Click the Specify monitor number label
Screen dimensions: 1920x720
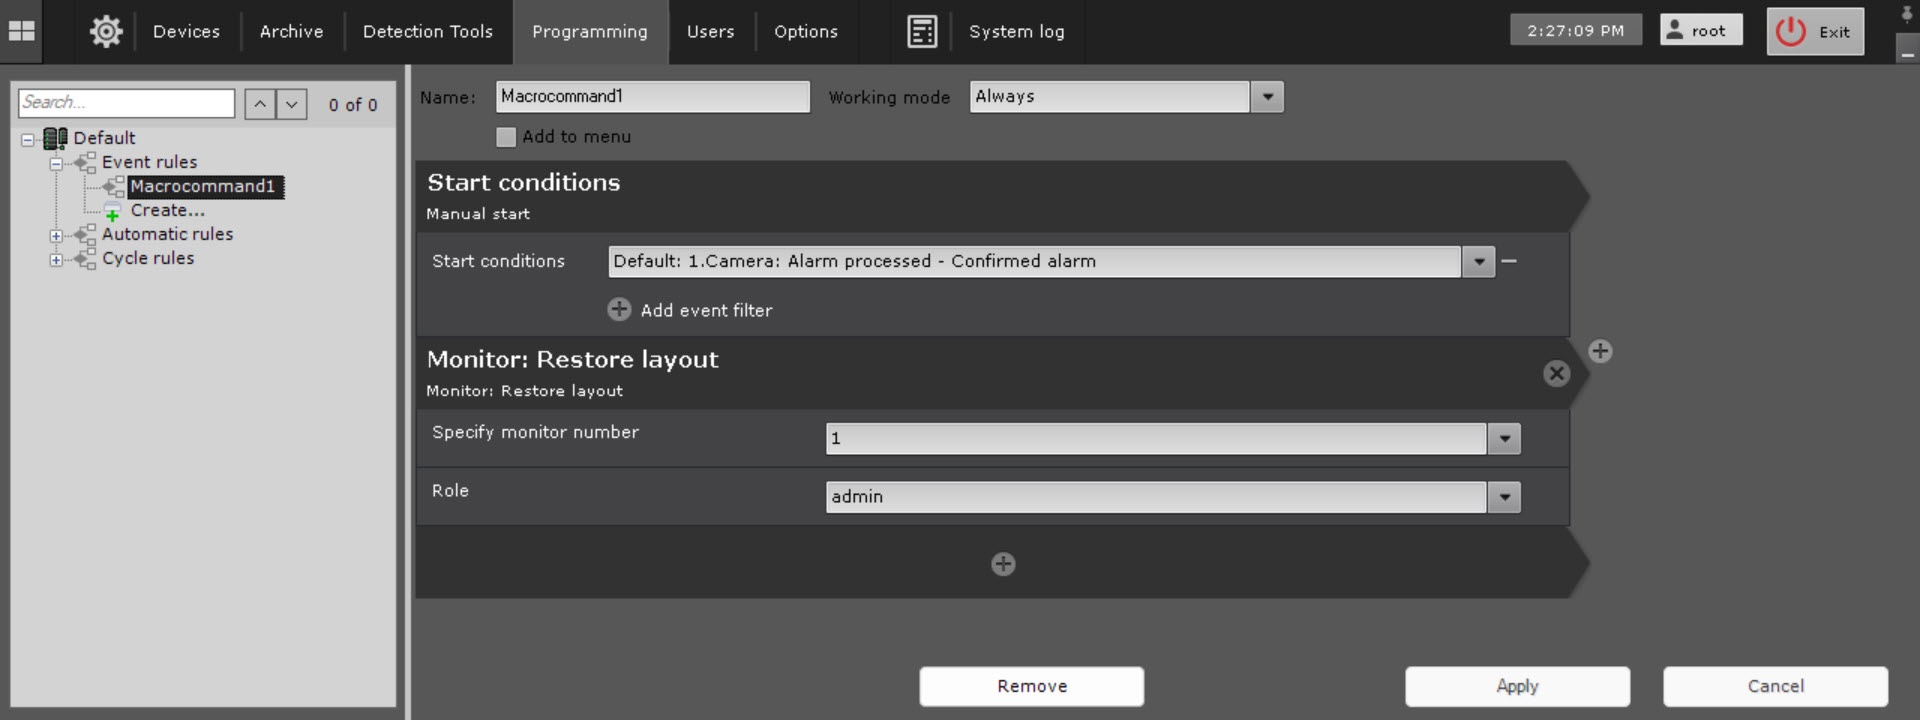coord(535,432)
